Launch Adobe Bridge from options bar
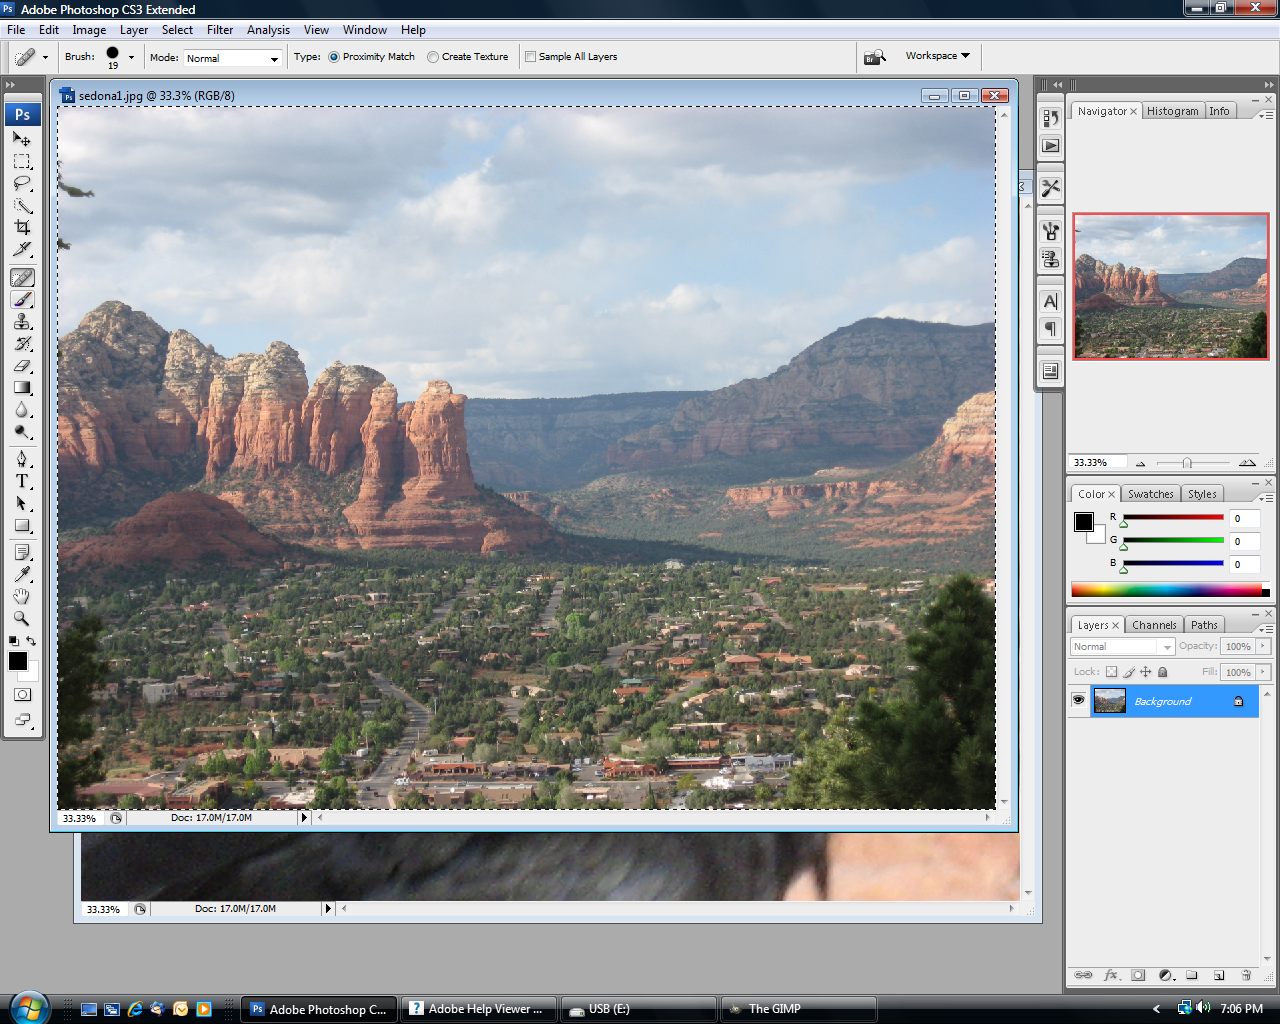Viewport: 1280px width, 1024px height. click(x=875, y=57)
